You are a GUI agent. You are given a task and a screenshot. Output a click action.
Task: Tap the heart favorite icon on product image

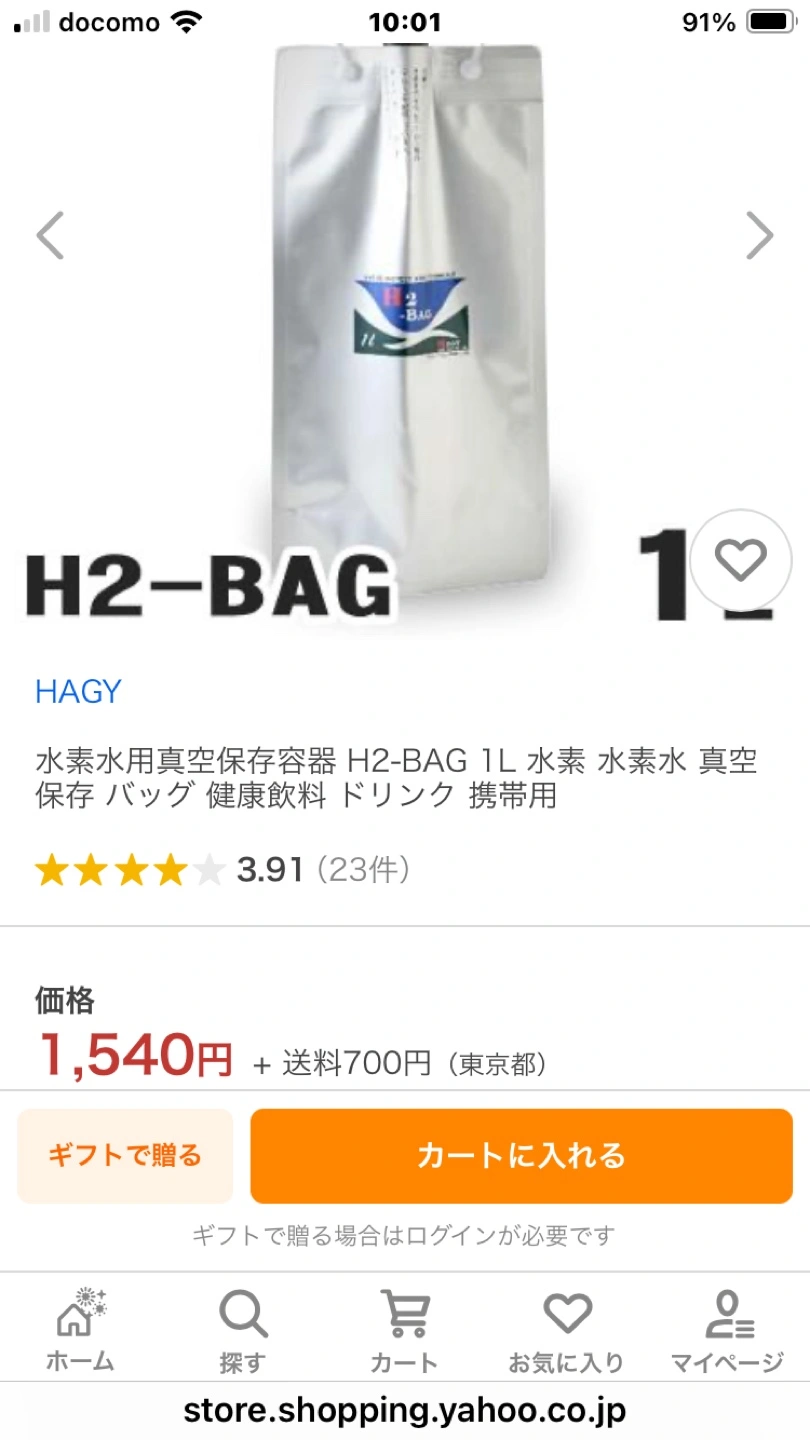tap(741, 560)
